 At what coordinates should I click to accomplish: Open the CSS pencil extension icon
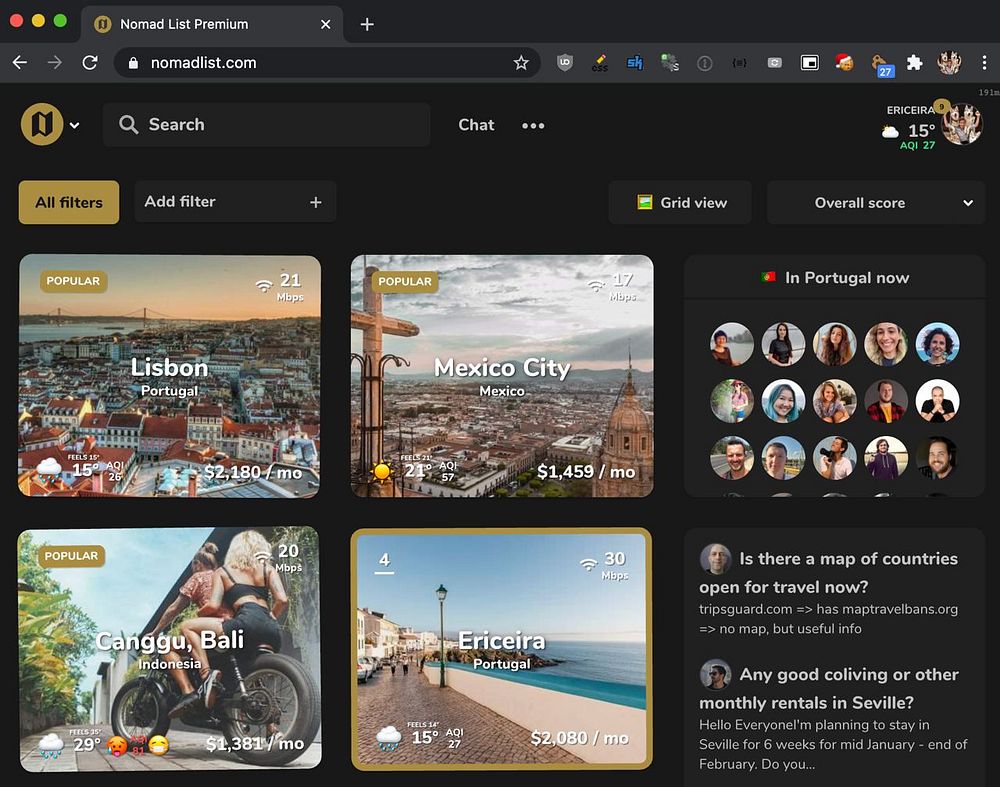[599, 63]
